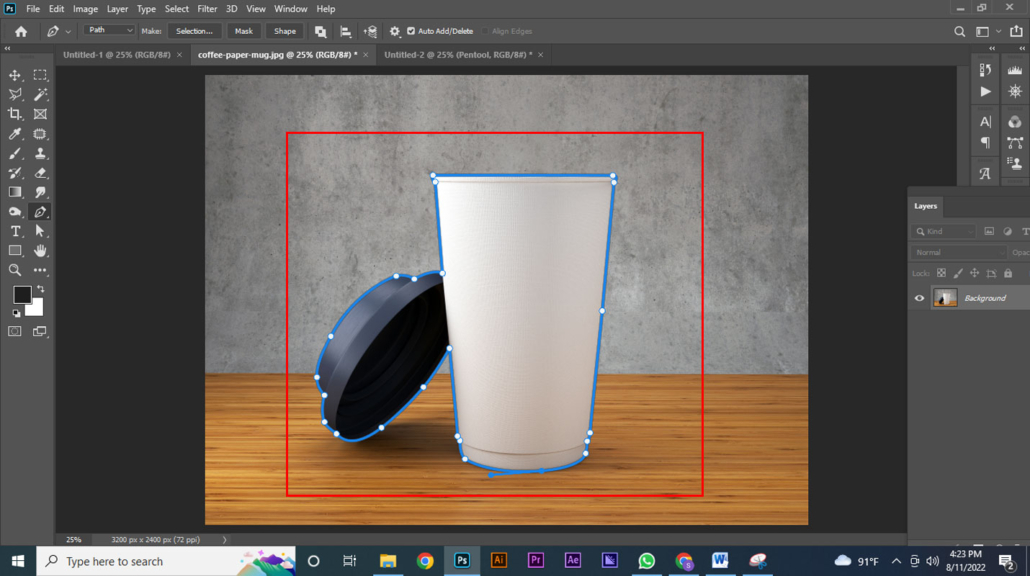The height and width of the screenshot is (576, 1030).
Task: Select the Horizontal Type tool
Action: (15, 231)
